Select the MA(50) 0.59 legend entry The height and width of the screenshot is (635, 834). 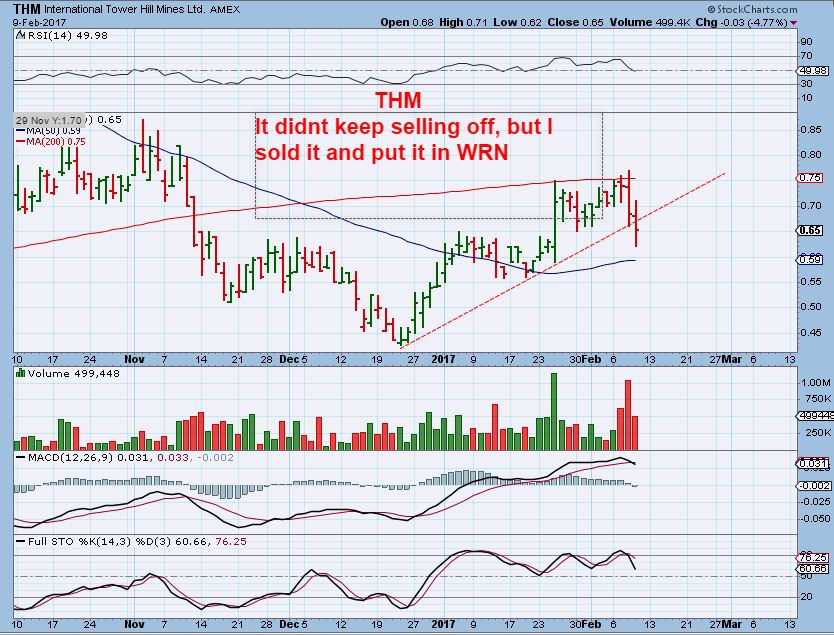point(48,131)
